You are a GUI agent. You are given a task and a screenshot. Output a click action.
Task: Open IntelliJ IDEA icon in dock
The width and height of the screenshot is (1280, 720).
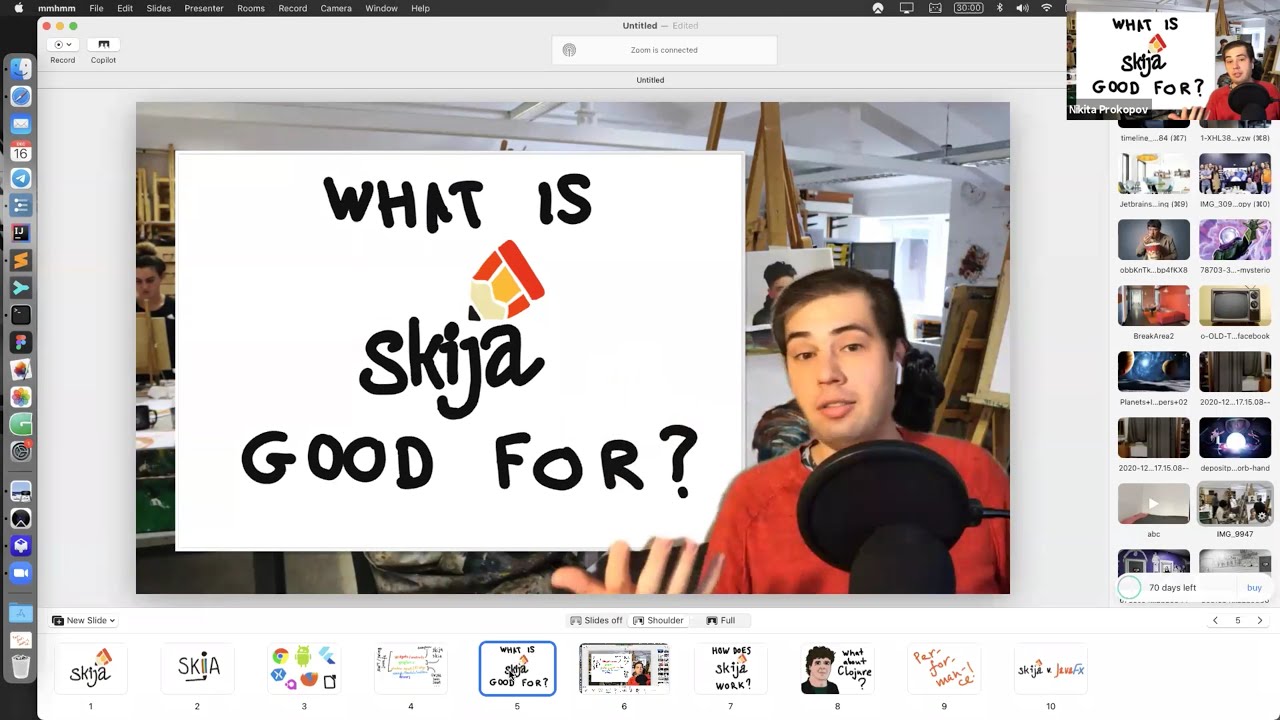21,232
